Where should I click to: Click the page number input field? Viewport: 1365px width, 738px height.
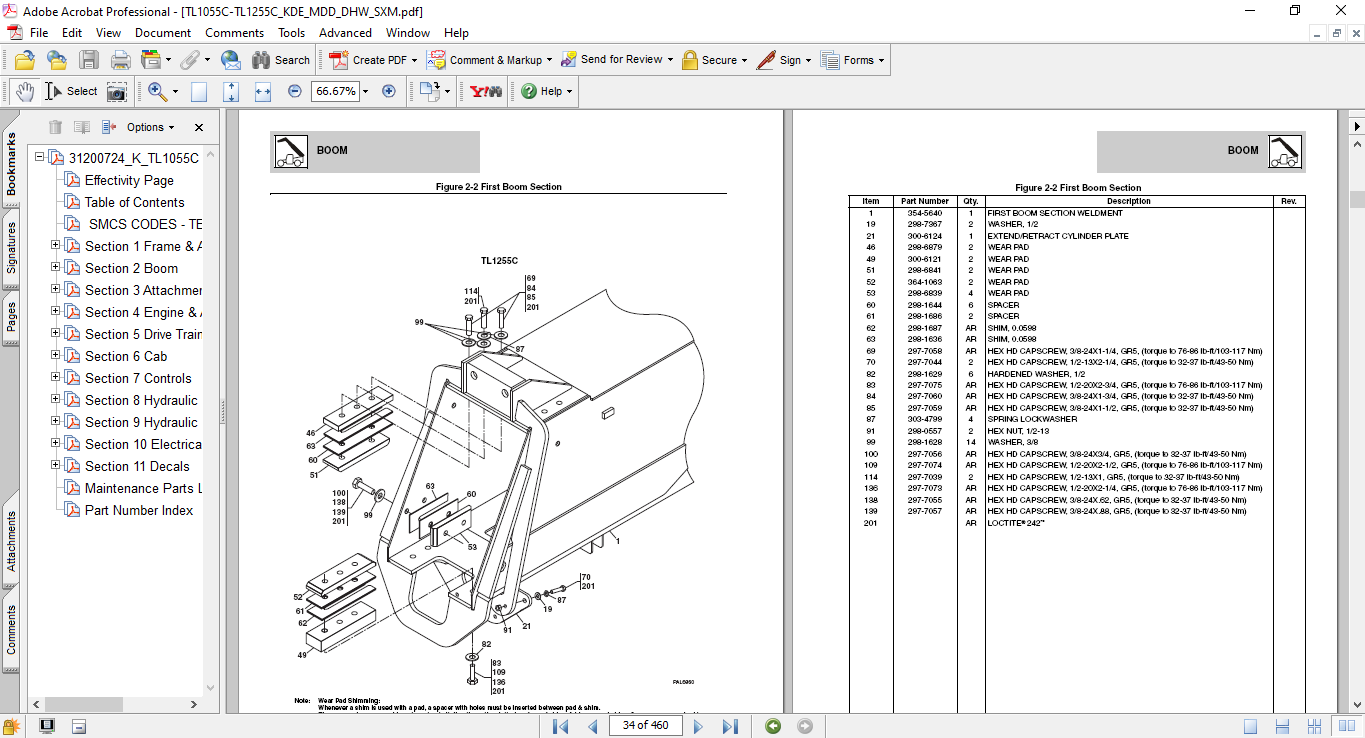tap(645, 725)
